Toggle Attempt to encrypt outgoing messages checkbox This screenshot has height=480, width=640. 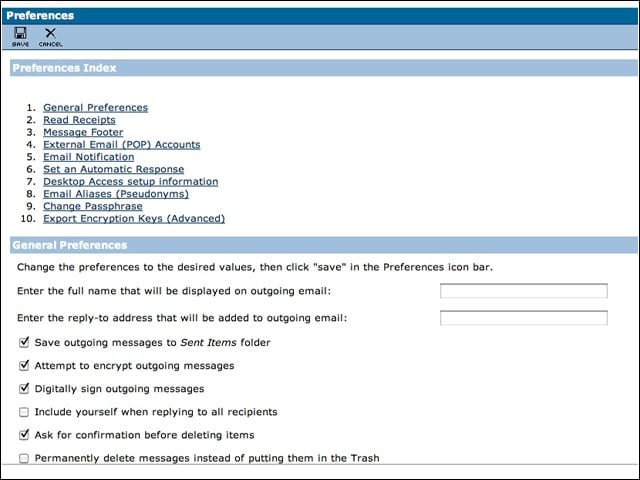pyautogui.click(x=24, y=365)
